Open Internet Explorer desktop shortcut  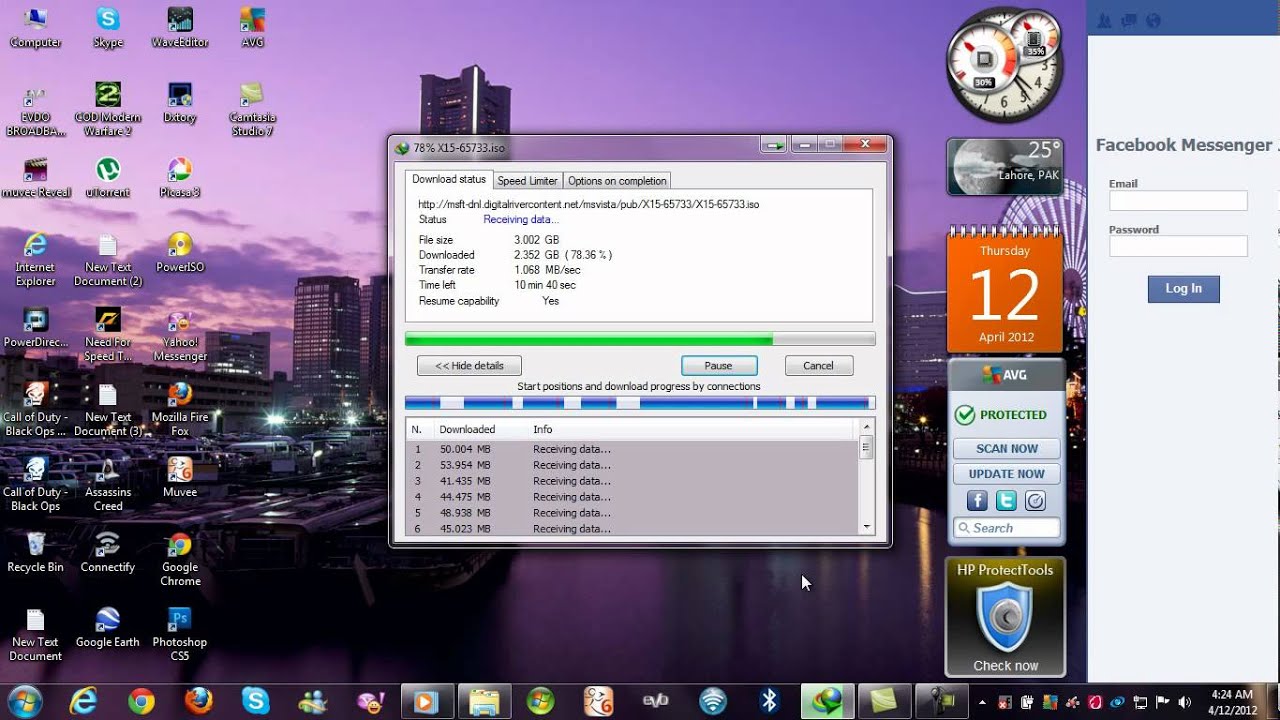coord(35,259)
